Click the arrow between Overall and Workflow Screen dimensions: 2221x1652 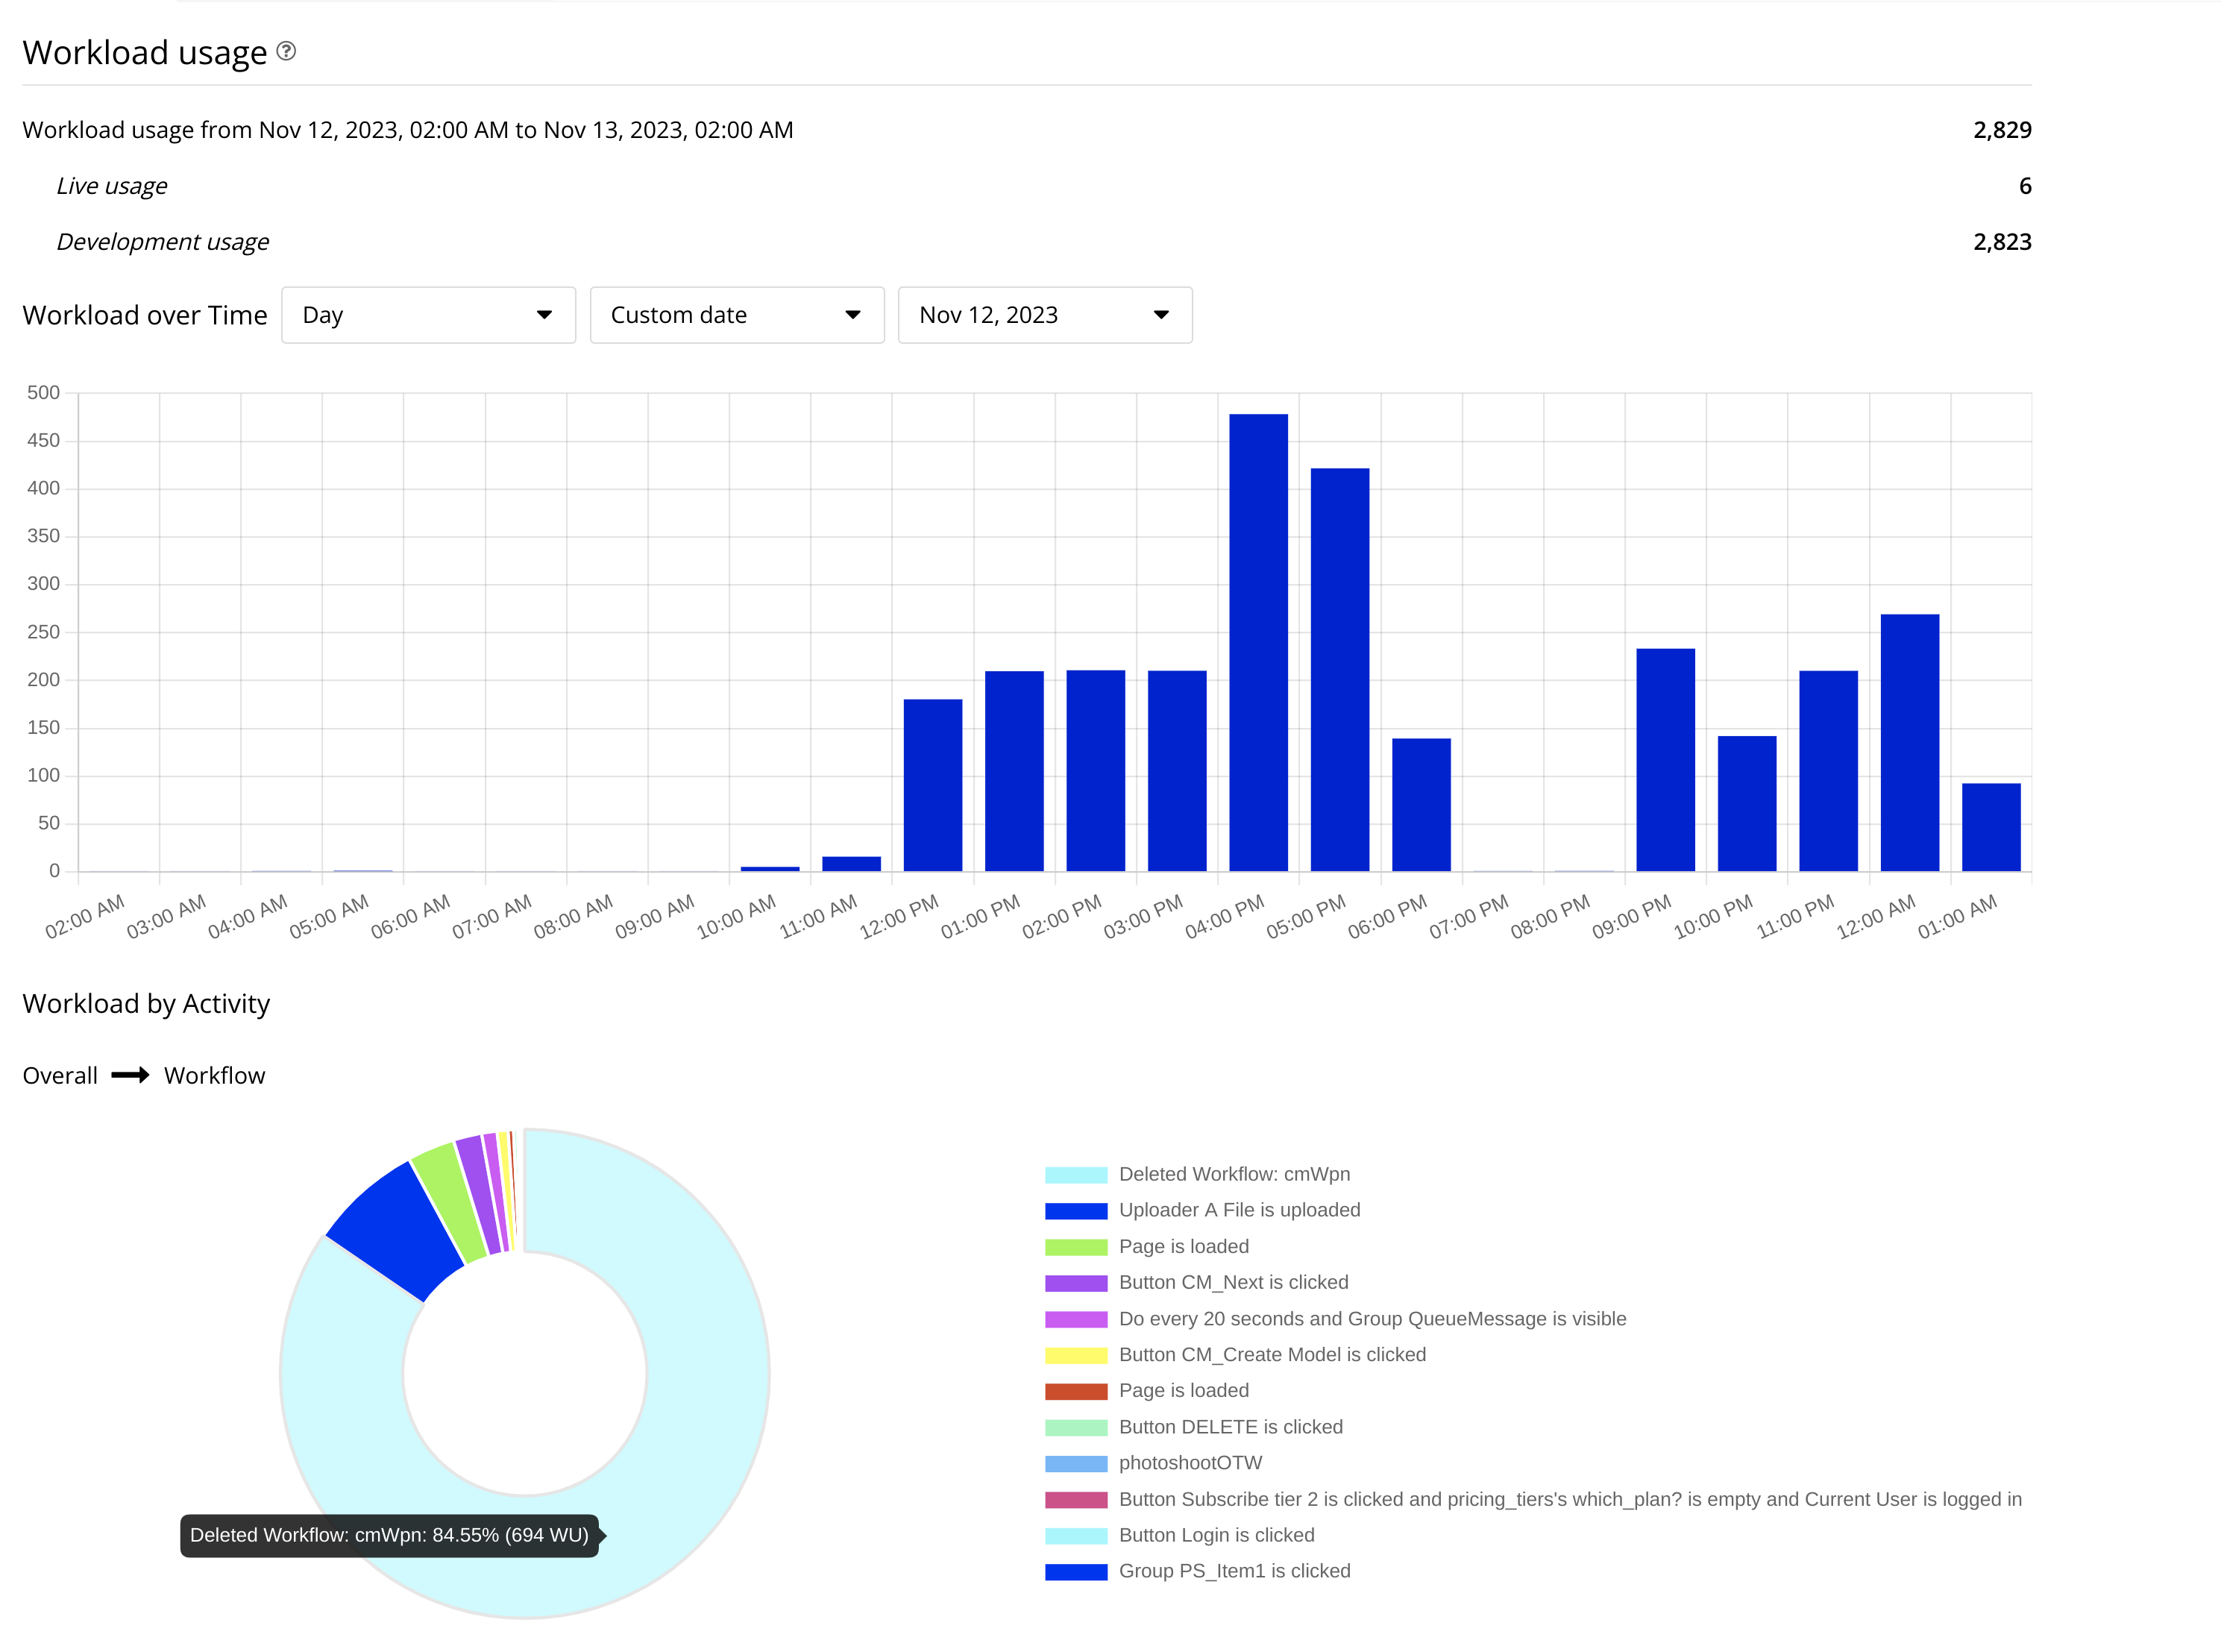click(x=130, y=1075)
